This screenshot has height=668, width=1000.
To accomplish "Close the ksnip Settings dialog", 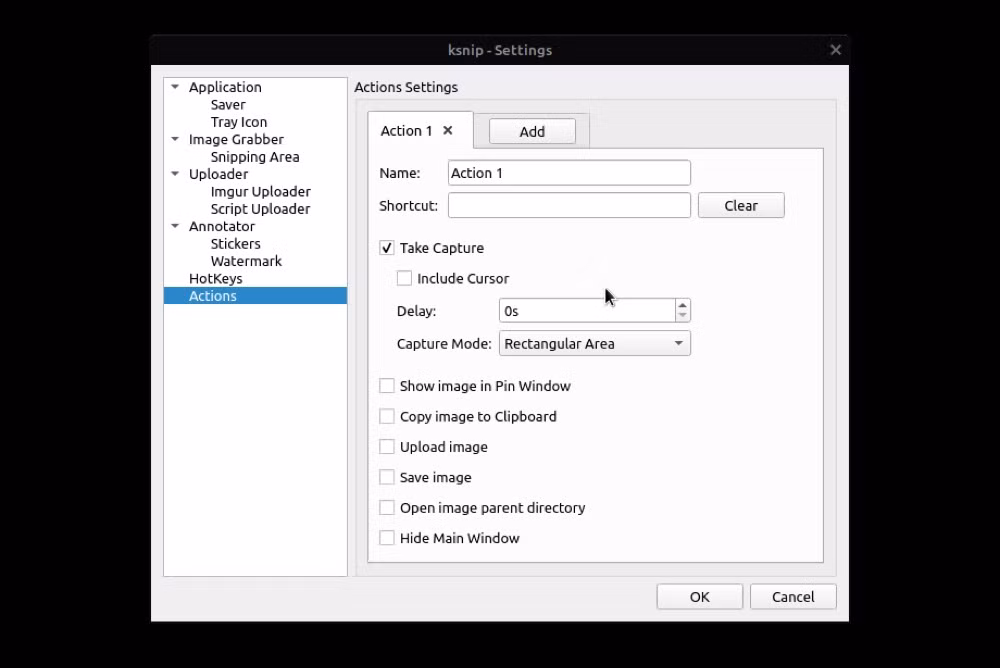I will [x=835, y=50].
